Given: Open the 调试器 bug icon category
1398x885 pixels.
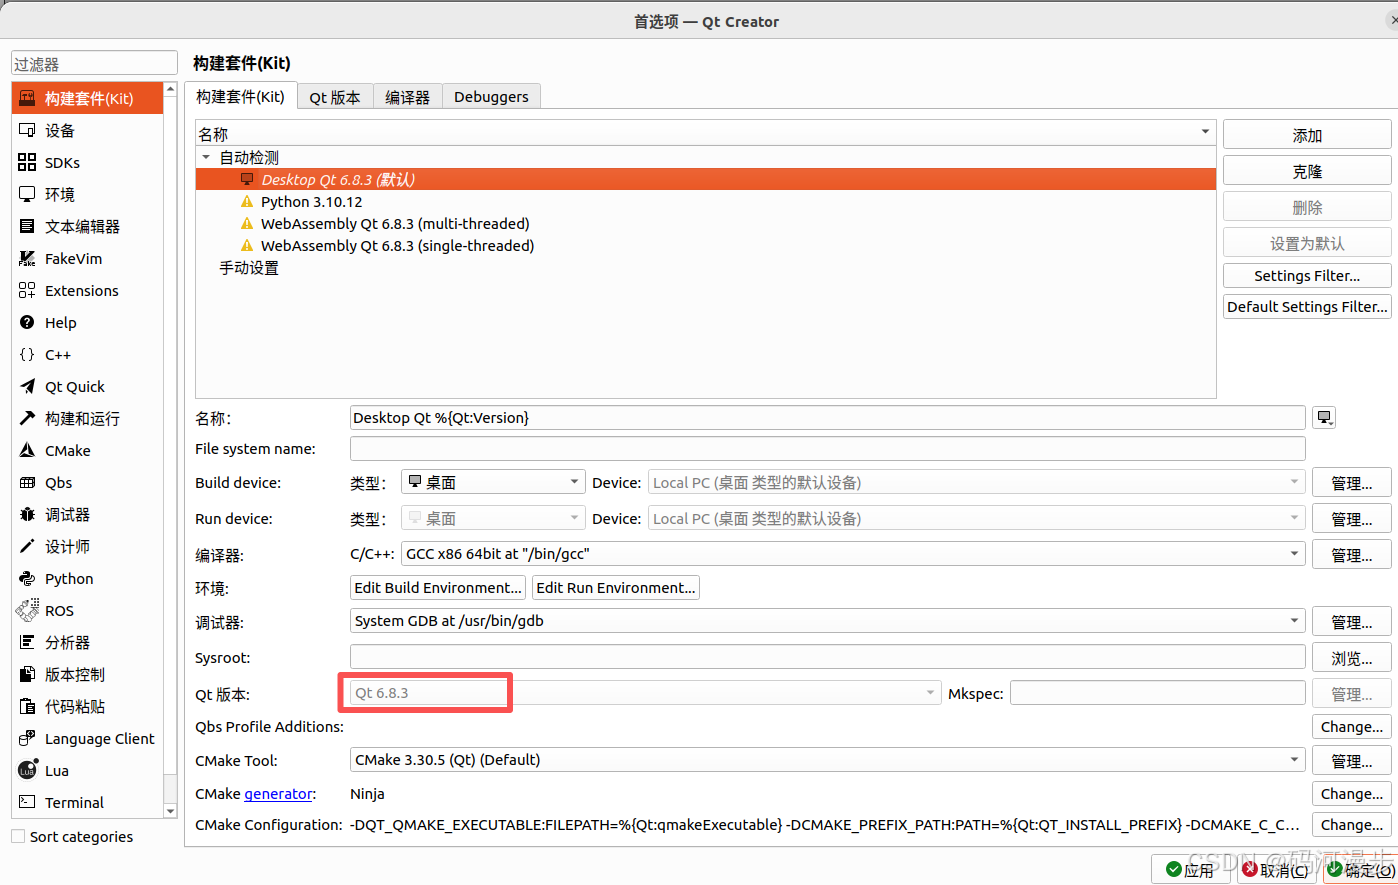Looking at the screenshot, I should 27,514.
